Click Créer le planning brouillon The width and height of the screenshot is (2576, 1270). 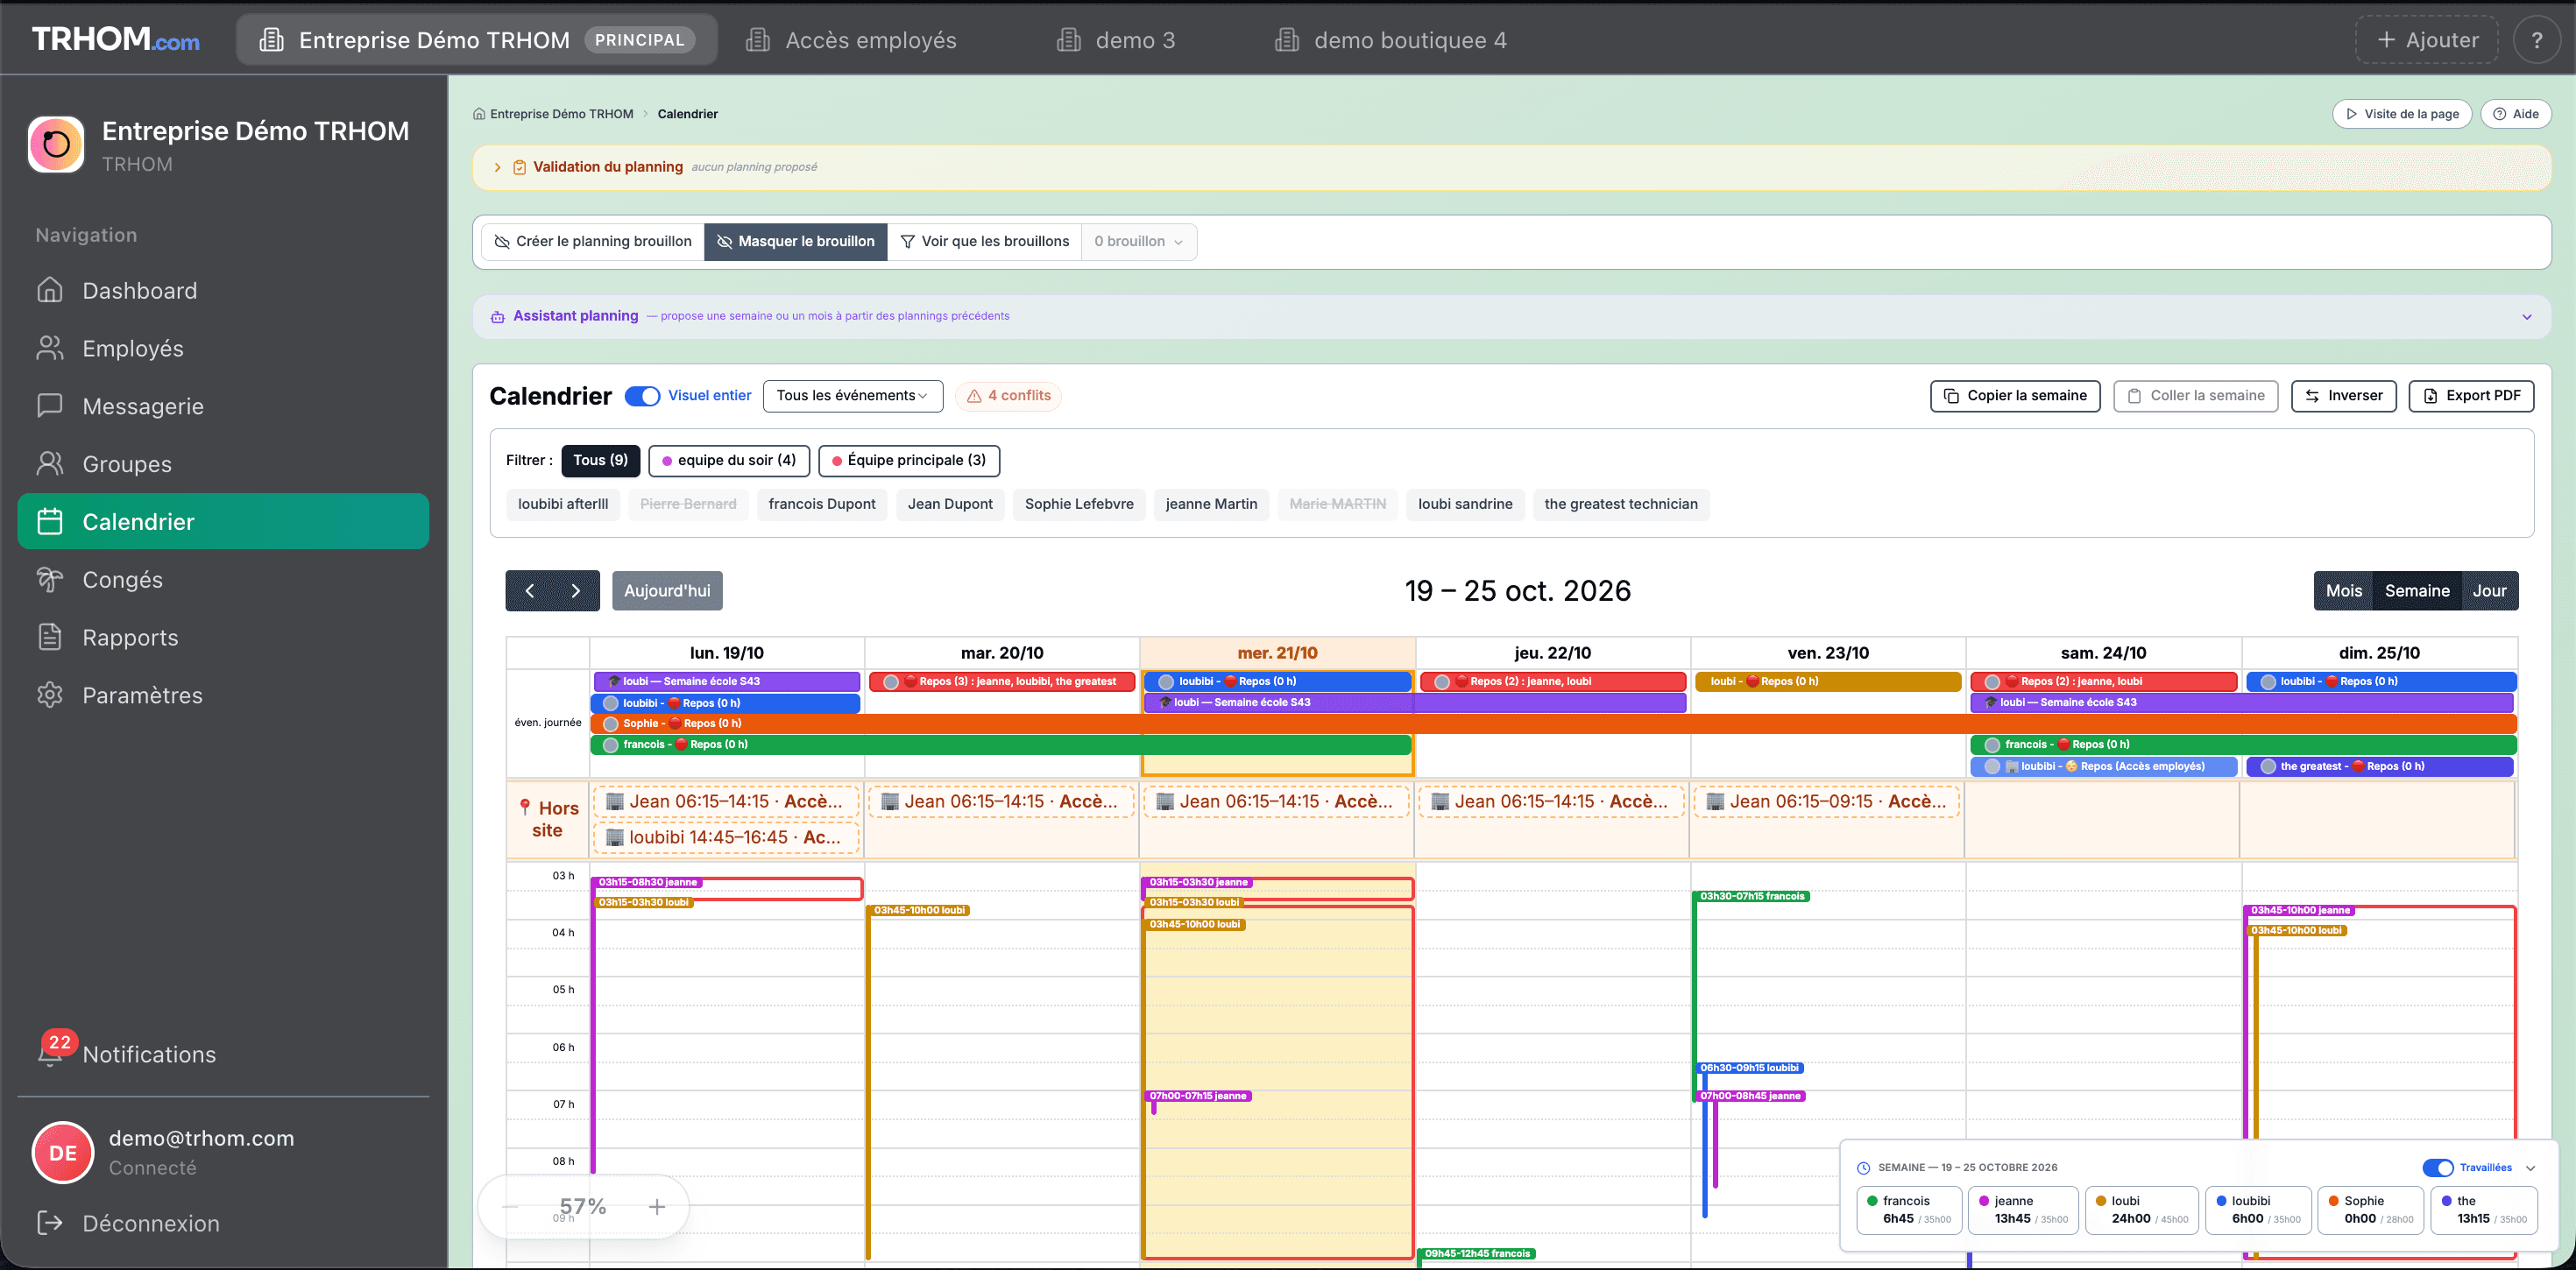click(593, 241)
